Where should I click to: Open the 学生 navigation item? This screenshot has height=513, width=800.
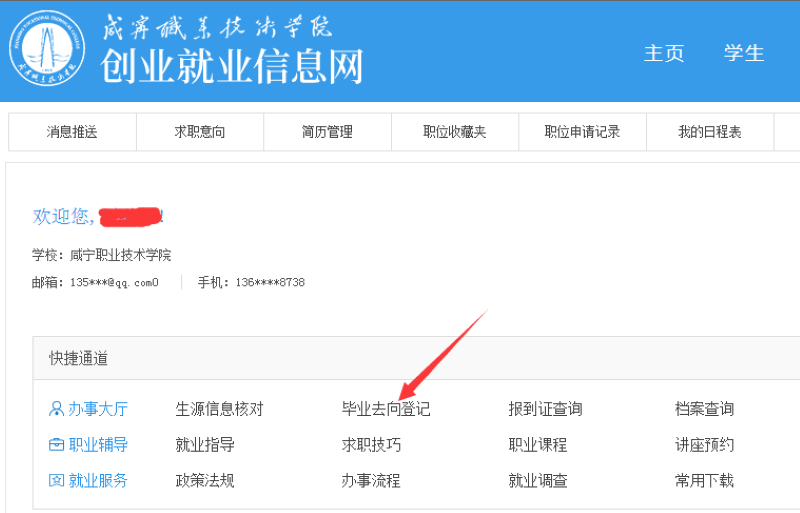(x=744, y=53)
